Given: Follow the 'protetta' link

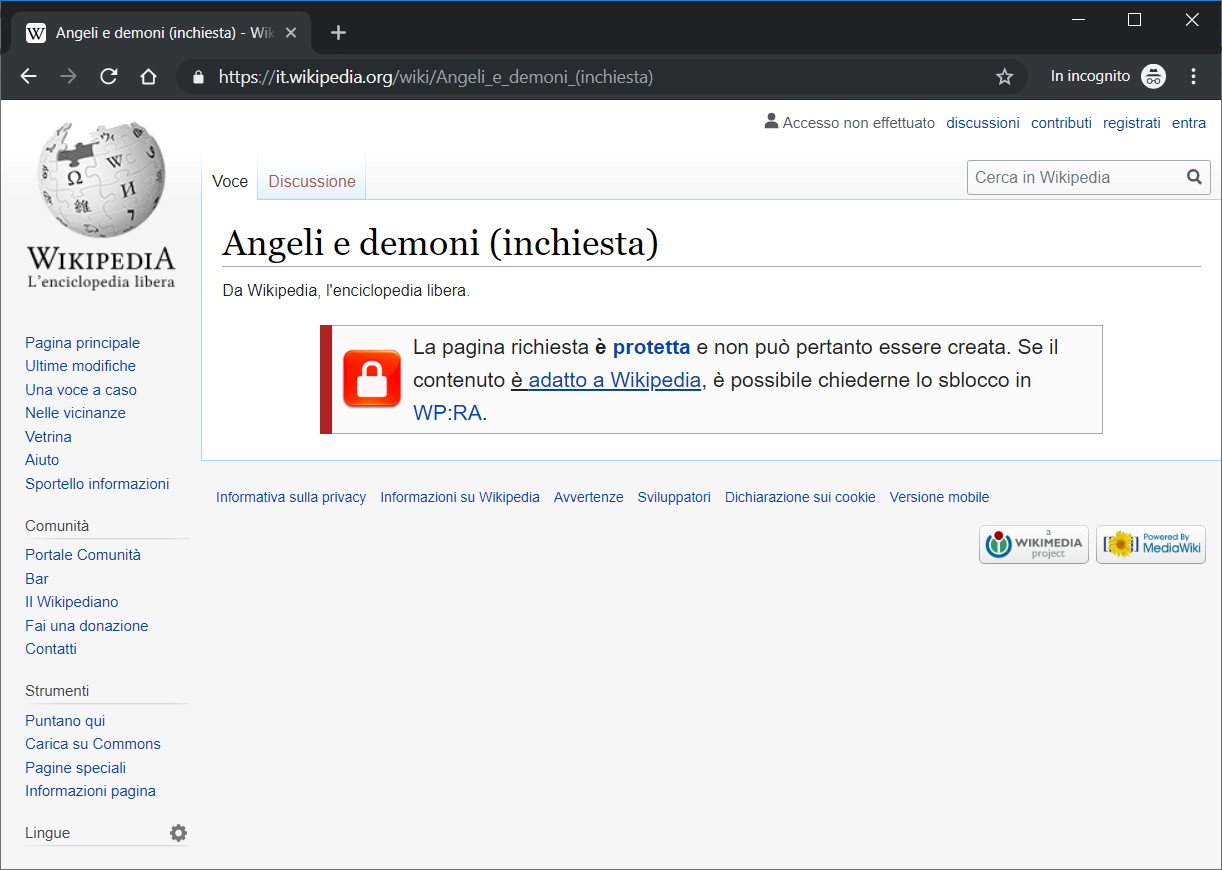Looking at the screenshot, I should 651,347.
